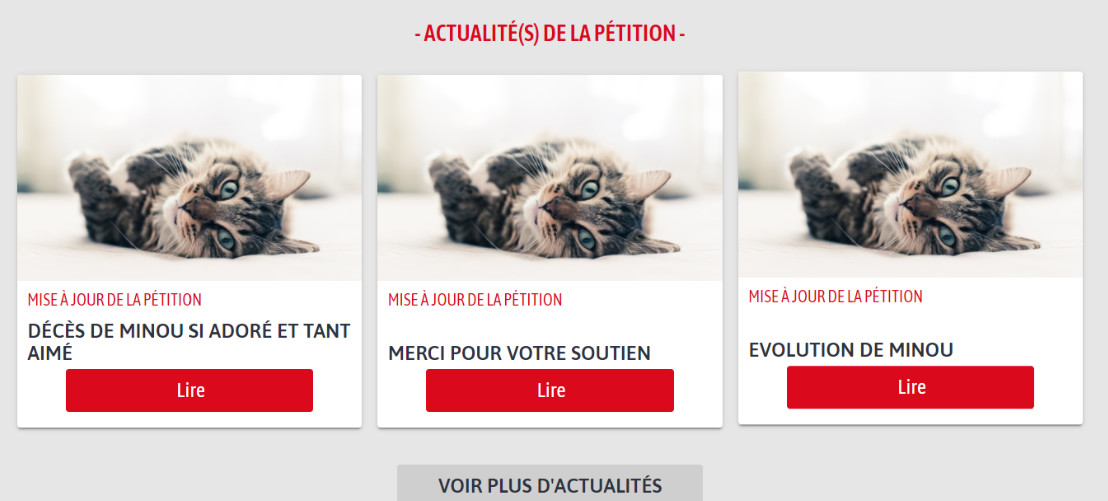The width and height of the screenshot is (1108, 501).
Task: Select the Merci pour votre soutien title
Action: click(x=519, y=353)
